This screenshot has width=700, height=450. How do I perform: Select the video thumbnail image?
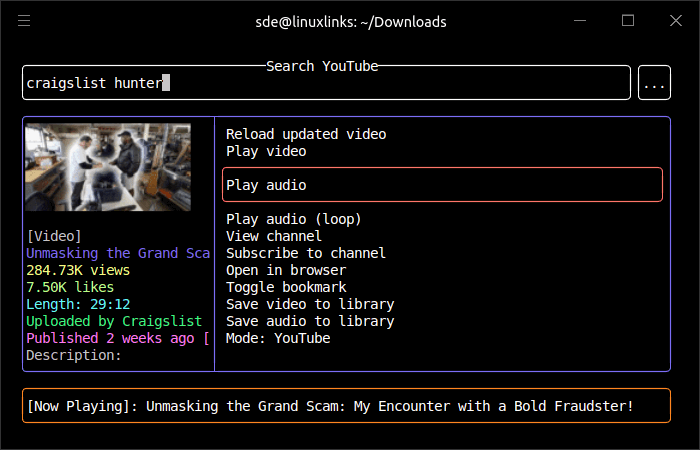(108, 167)
